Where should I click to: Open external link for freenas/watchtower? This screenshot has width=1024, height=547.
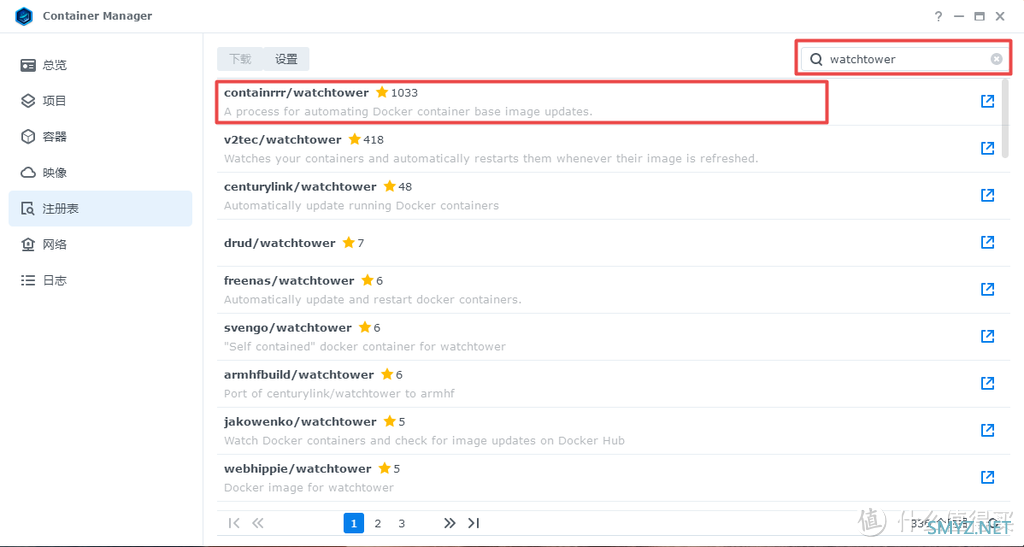[987, 289]
